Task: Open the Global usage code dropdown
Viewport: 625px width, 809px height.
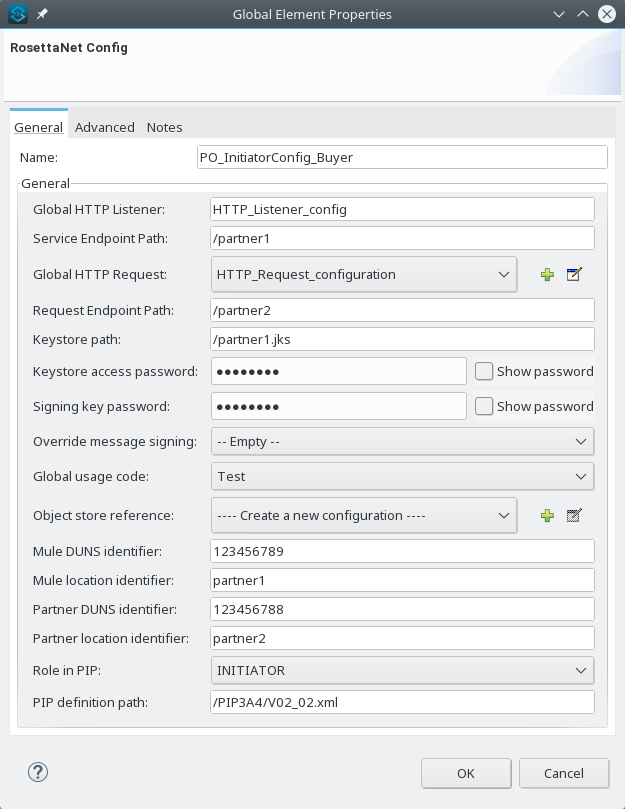Action: coord(402,477)
